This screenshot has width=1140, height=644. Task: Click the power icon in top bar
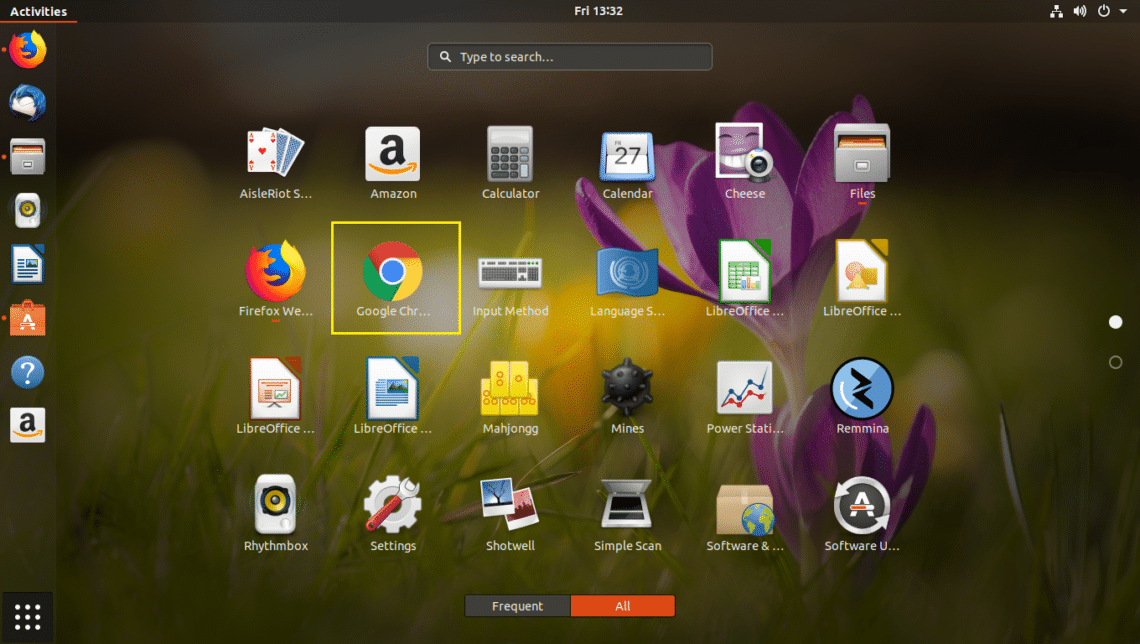click(1104, 11)
